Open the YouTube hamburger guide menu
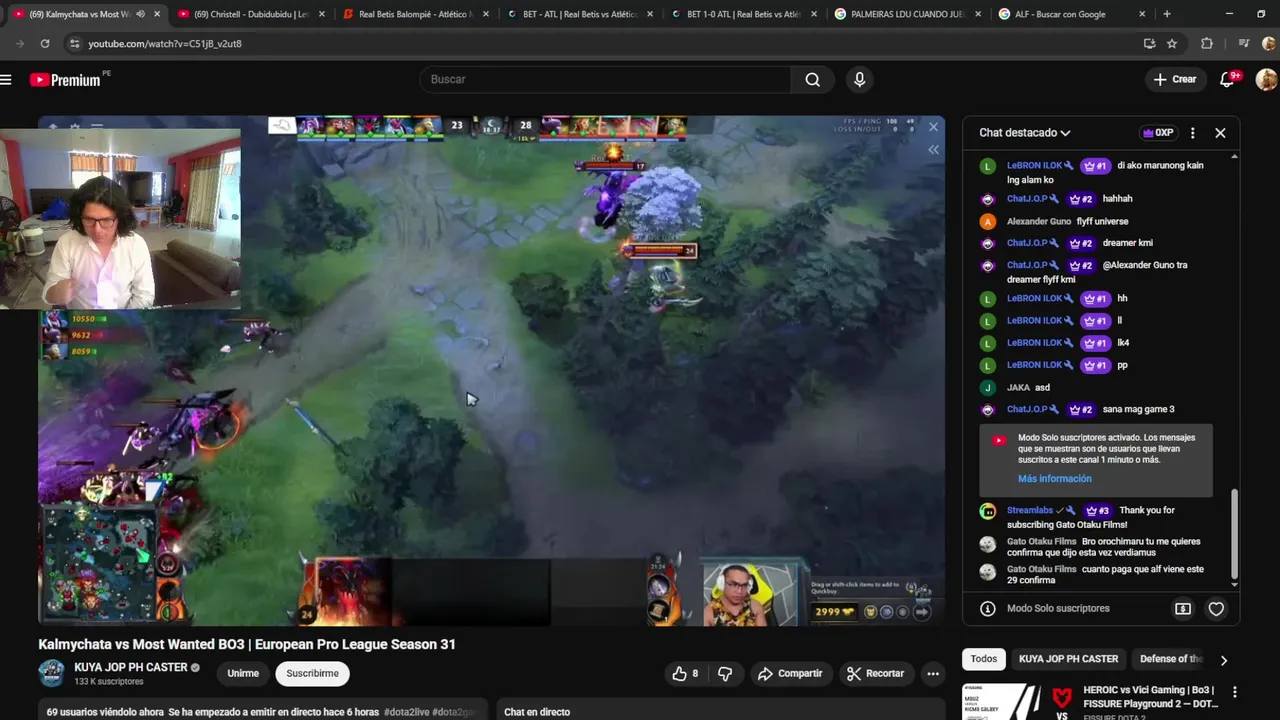Screen dimensions: 1280x720 point(6,79)
